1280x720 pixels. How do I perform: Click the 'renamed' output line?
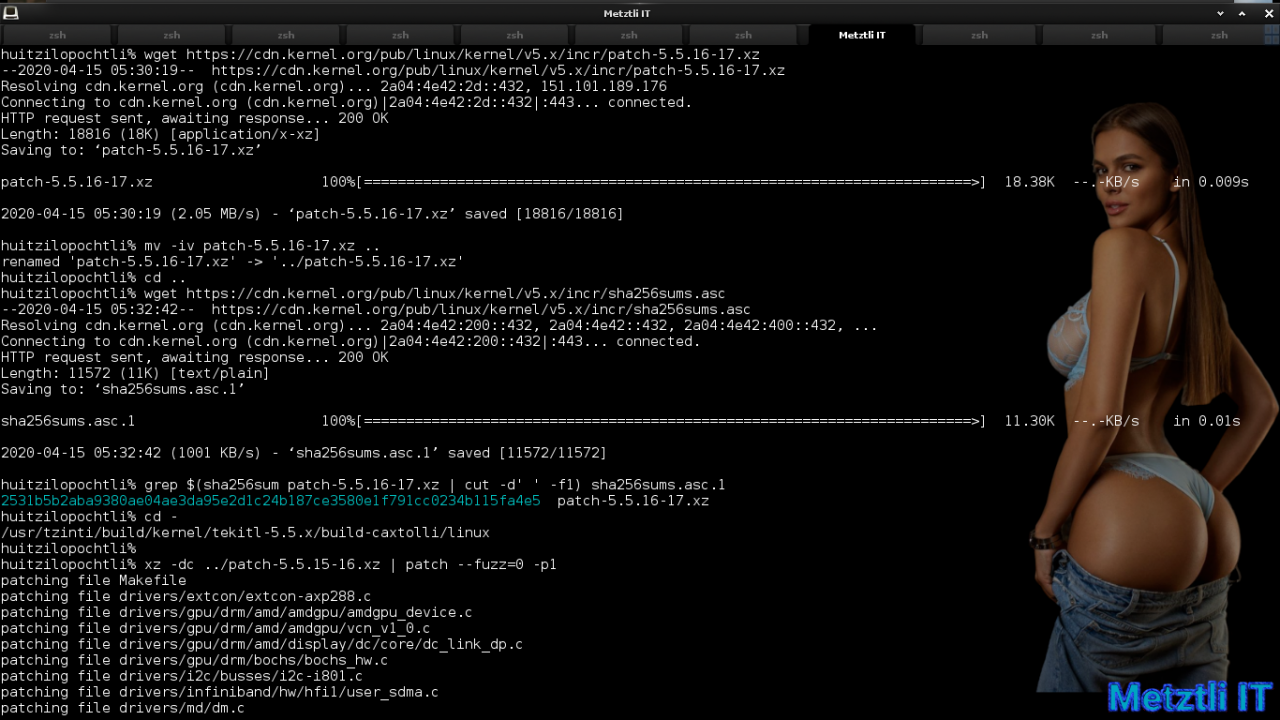coord(232,262)
